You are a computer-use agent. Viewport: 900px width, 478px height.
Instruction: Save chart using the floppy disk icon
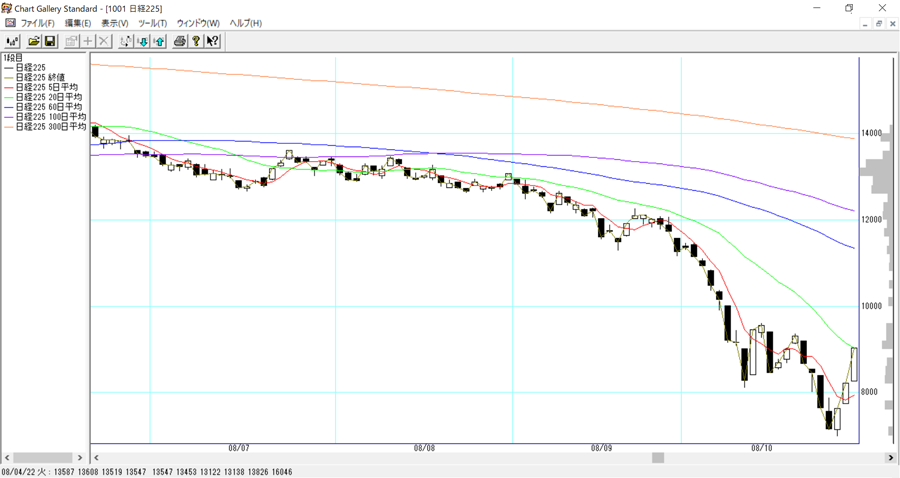tap(50, 41)
